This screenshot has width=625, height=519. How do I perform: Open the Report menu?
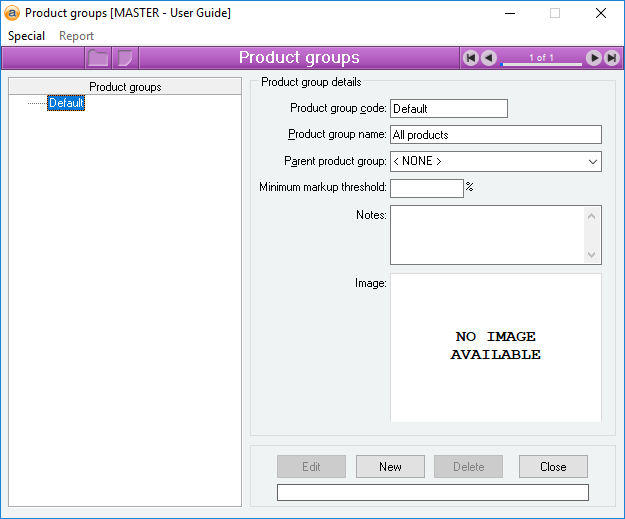coord(76,36)
